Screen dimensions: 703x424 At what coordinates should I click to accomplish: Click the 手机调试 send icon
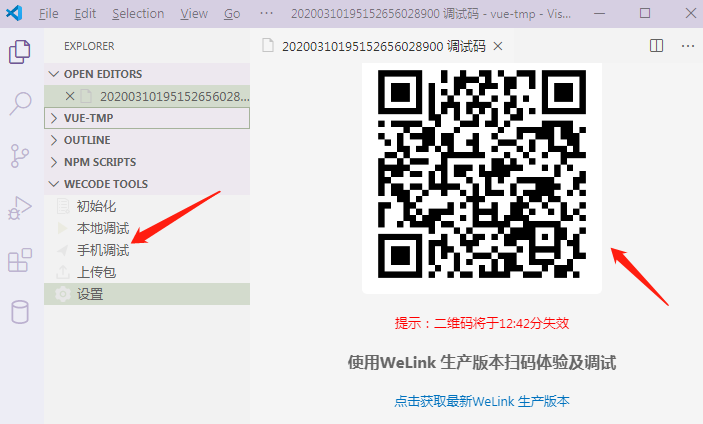[63, 250]
